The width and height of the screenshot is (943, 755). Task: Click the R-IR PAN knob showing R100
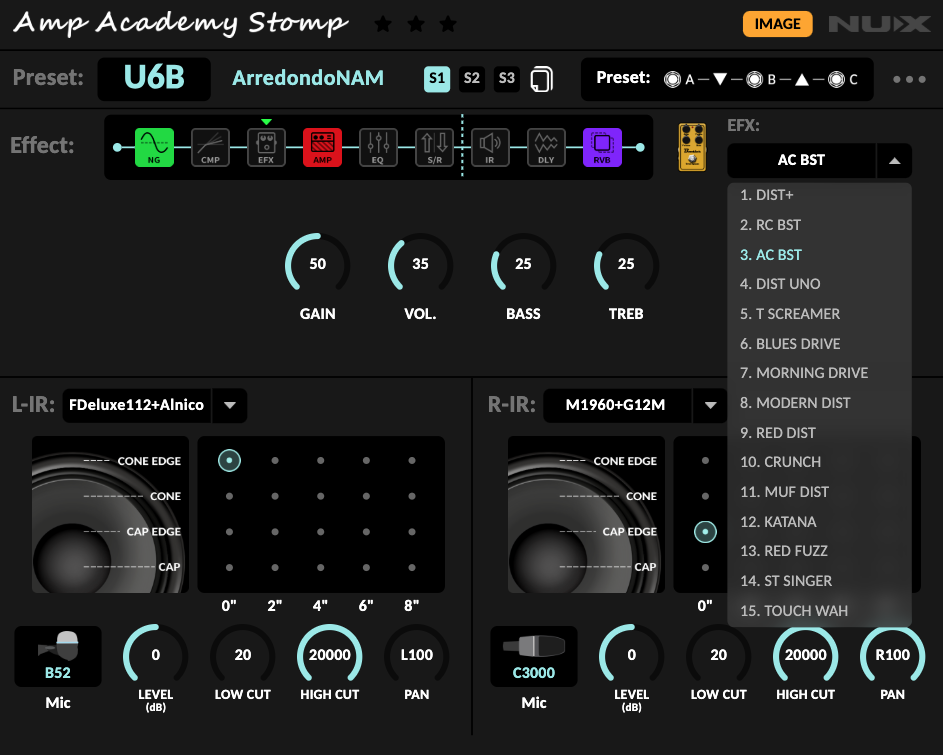coord(892,655)
